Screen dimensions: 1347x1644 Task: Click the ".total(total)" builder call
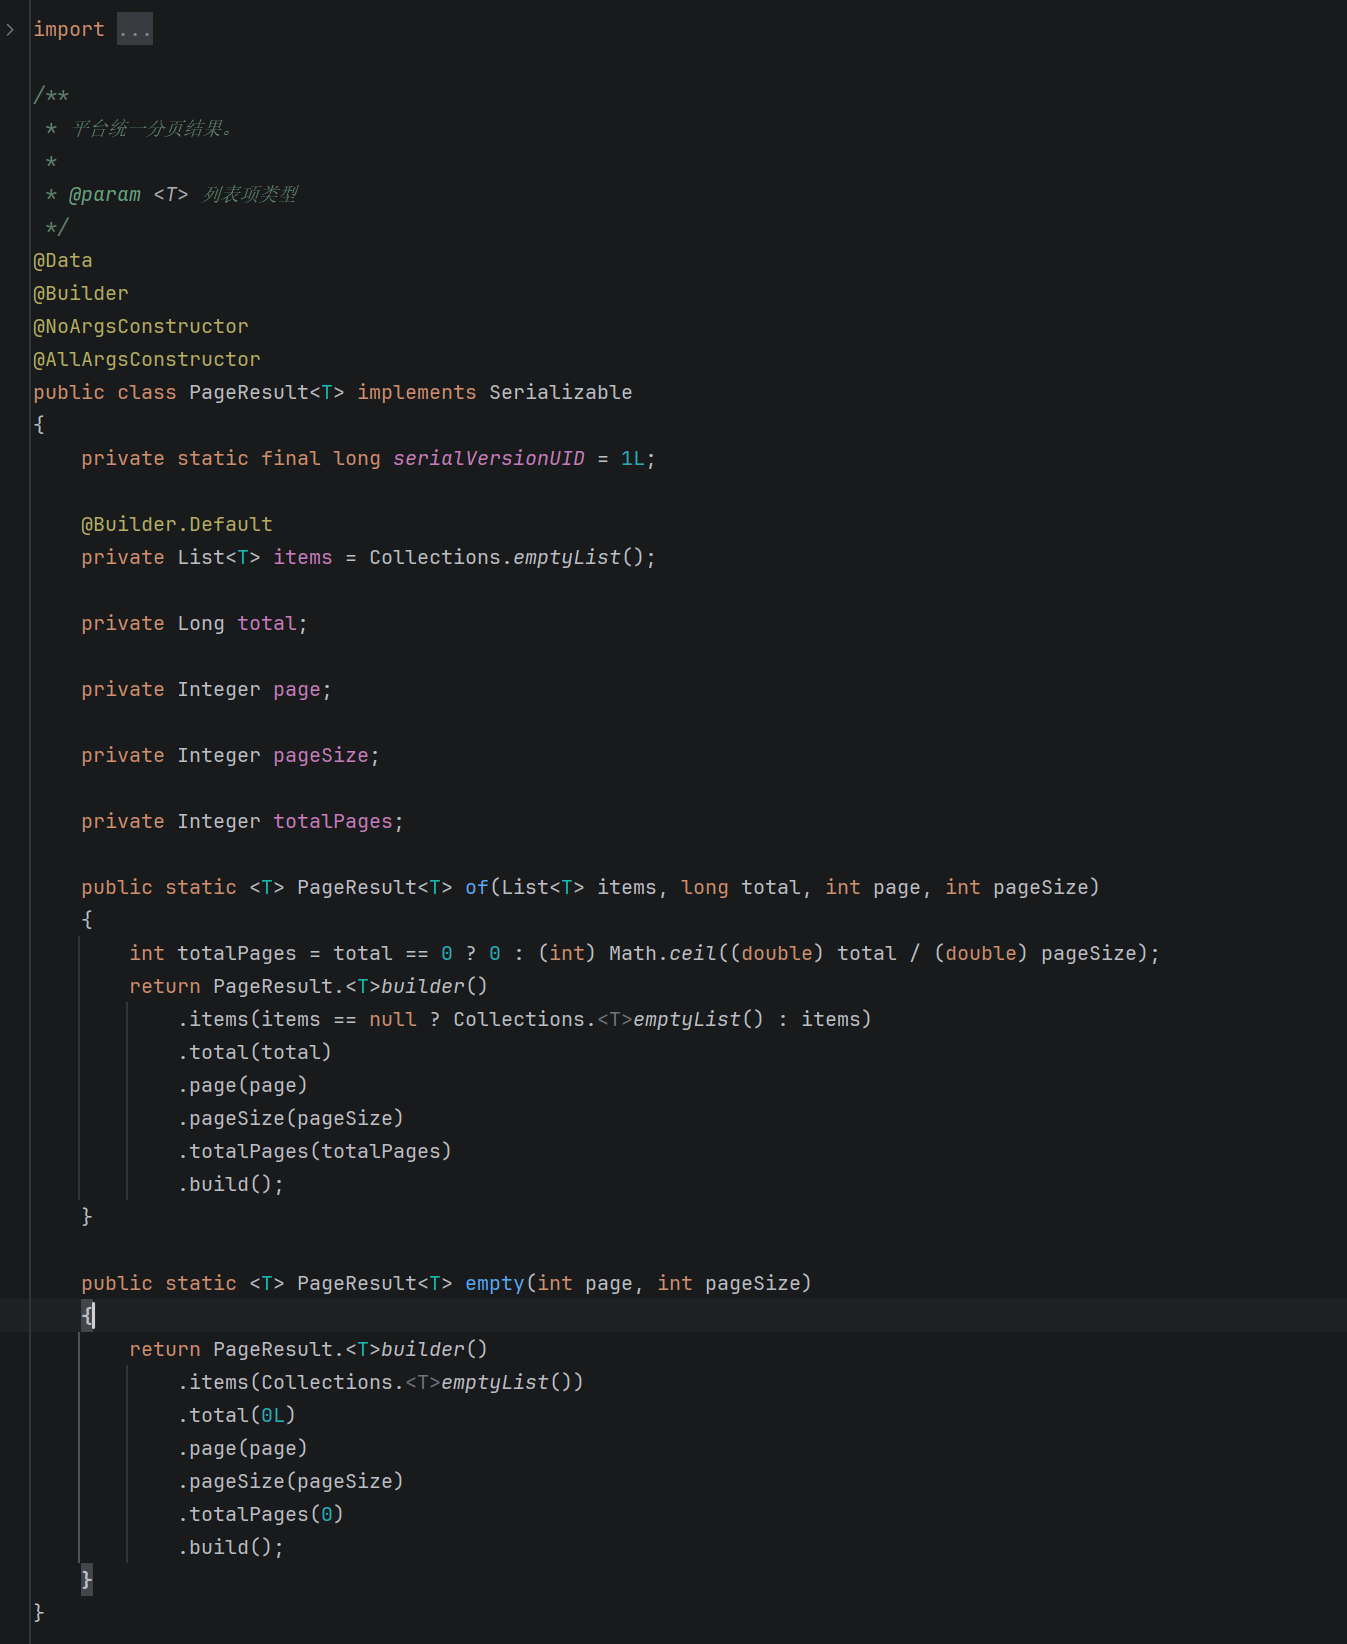(255, 1053)
